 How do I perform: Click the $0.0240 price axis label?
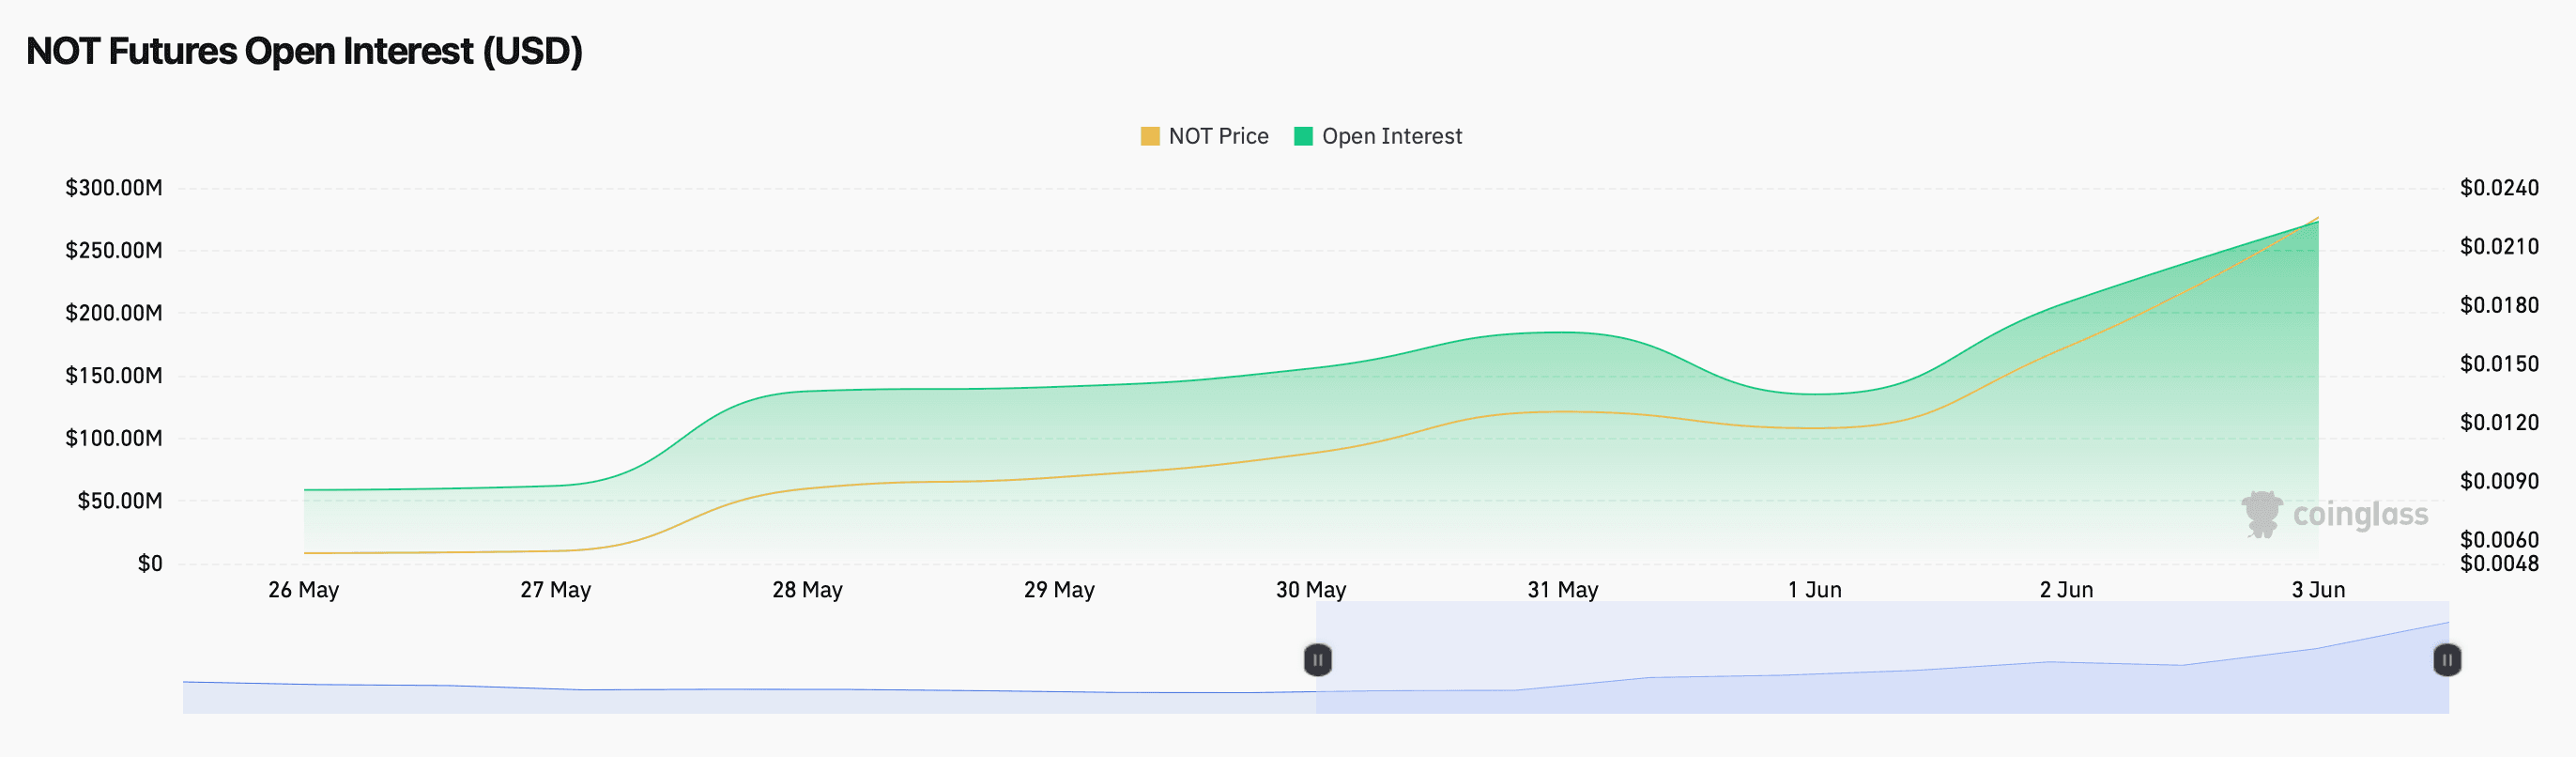click(2499, 188)
